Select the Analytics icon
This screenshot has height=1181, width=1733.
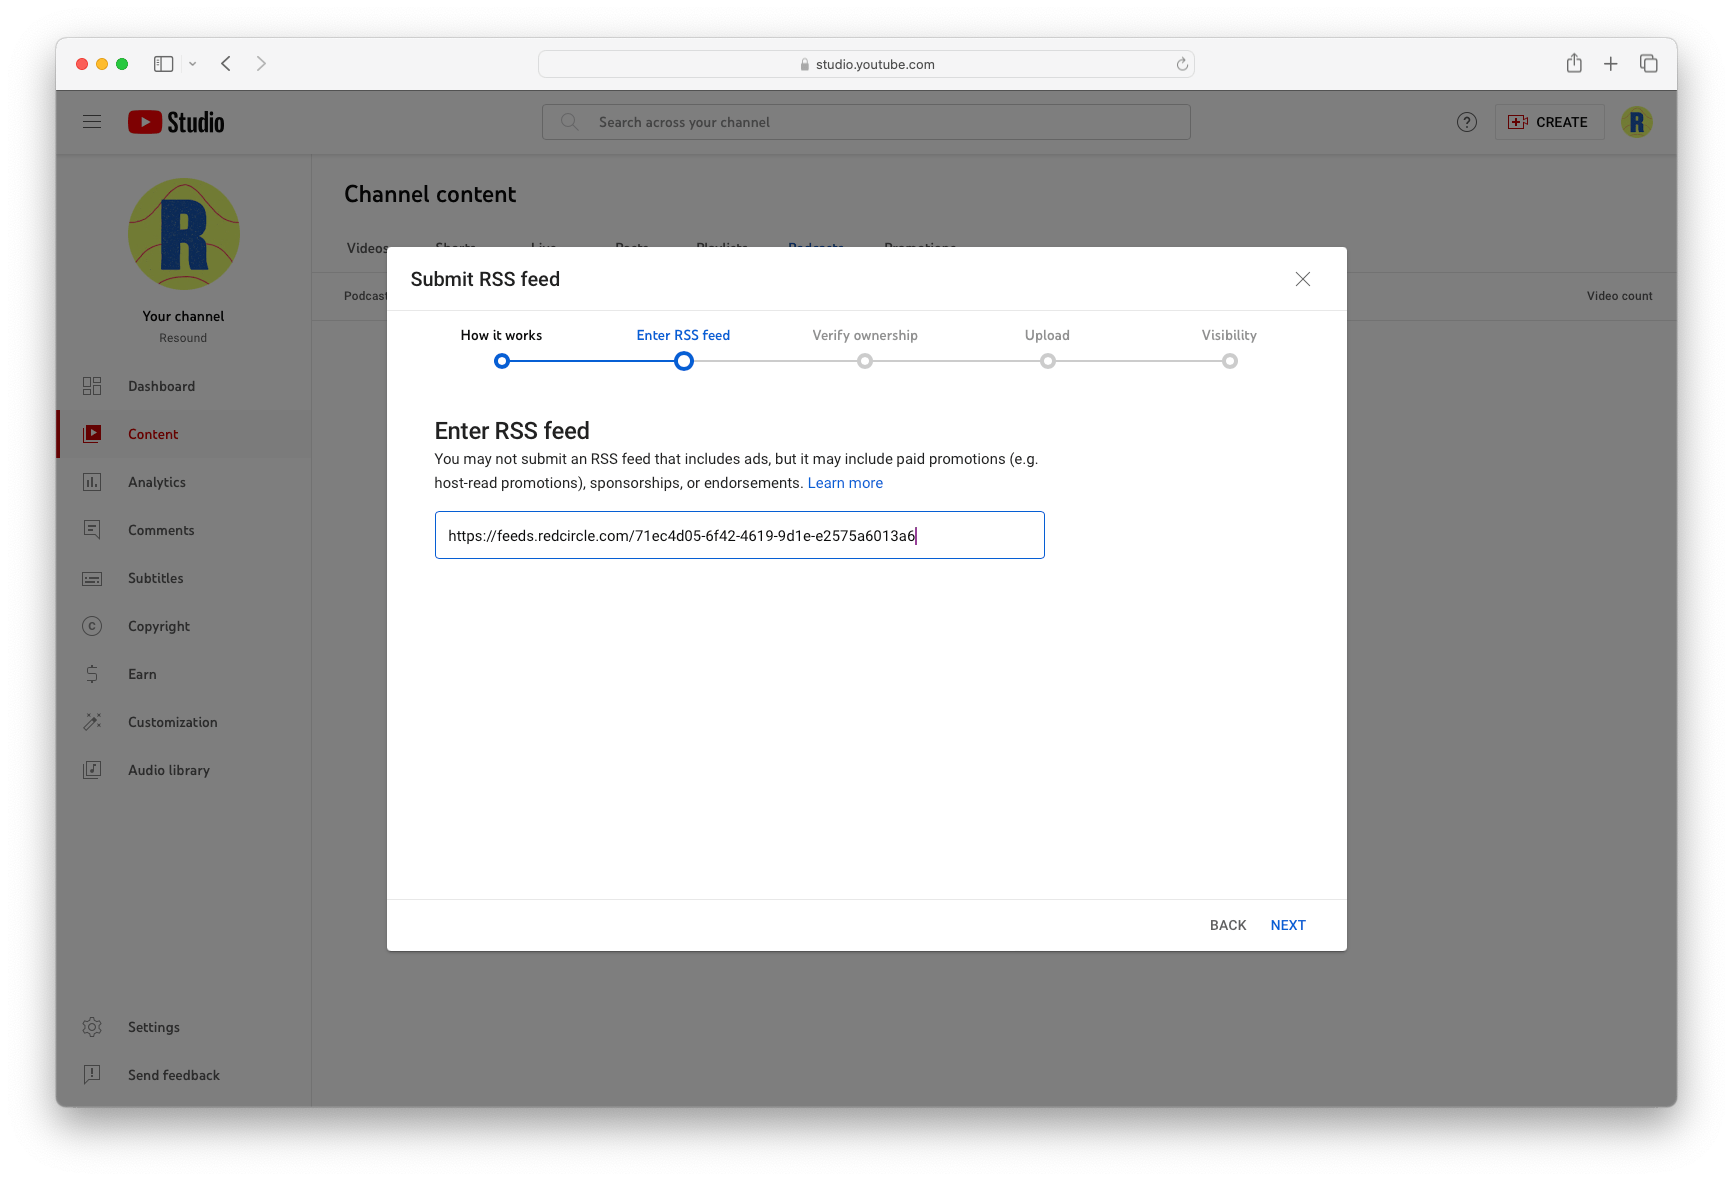(92, 482)
